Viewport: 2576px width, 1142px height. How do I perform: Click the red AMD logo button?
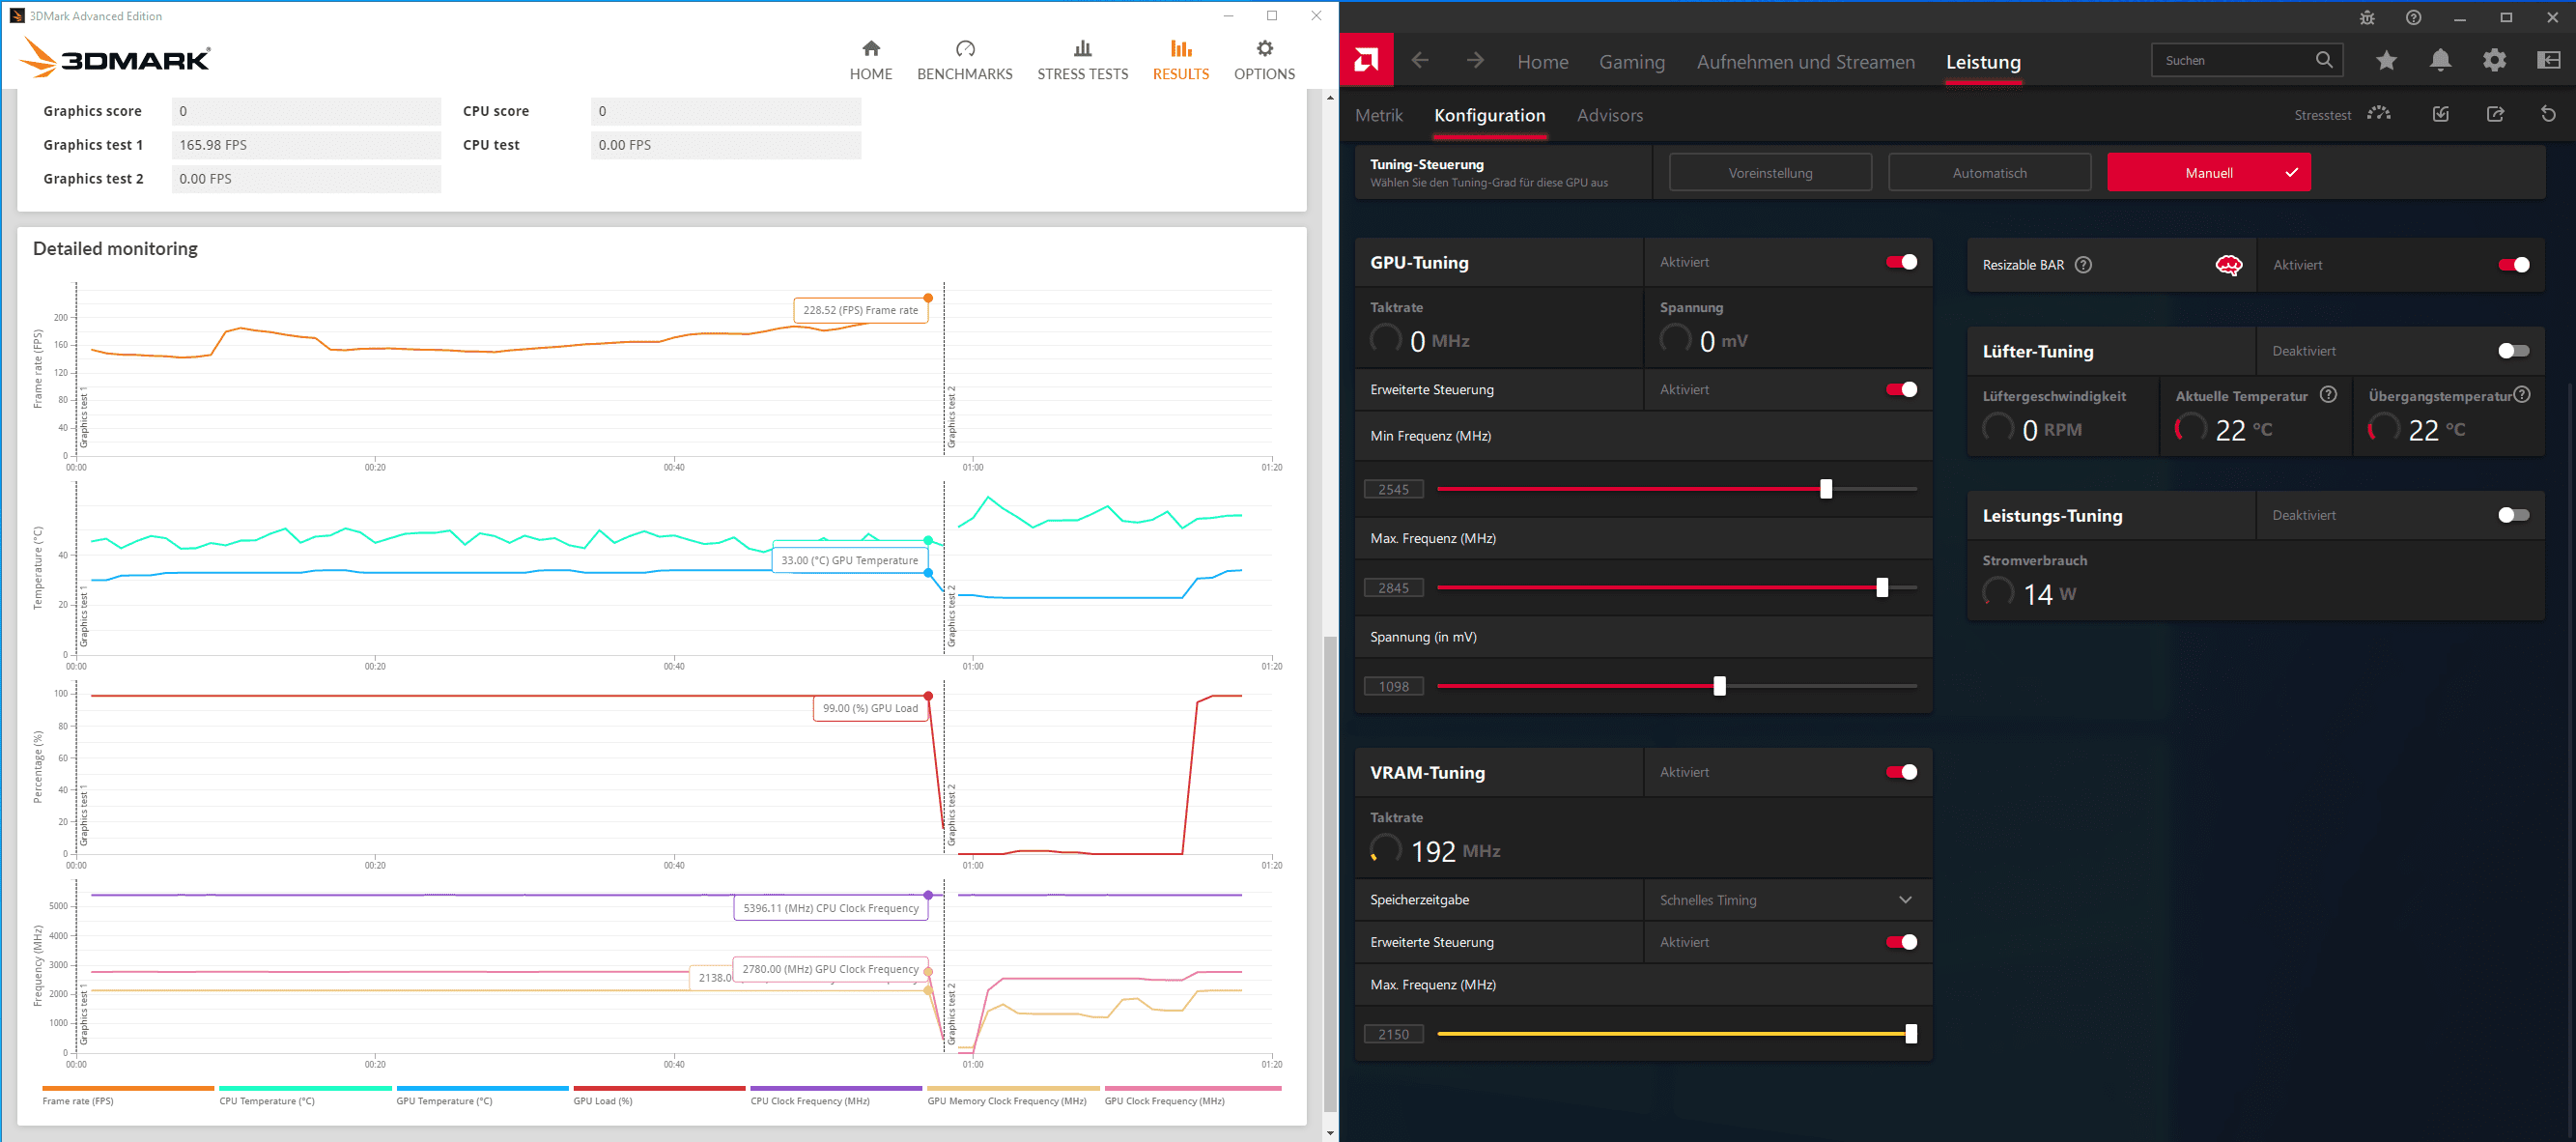1366,60
